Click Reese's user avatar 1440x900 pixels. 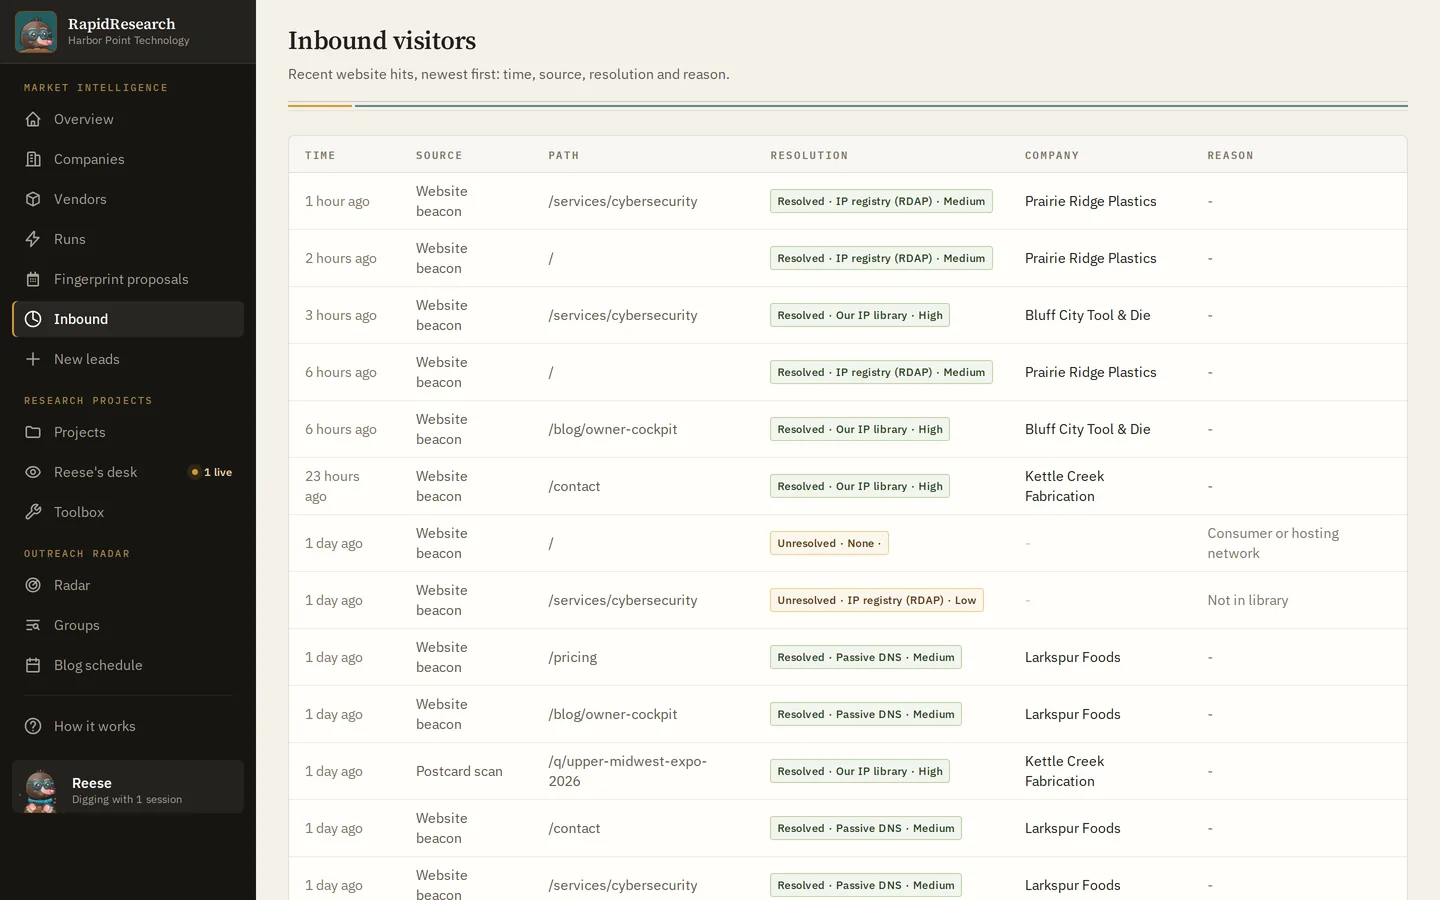[x=40, y=790]
